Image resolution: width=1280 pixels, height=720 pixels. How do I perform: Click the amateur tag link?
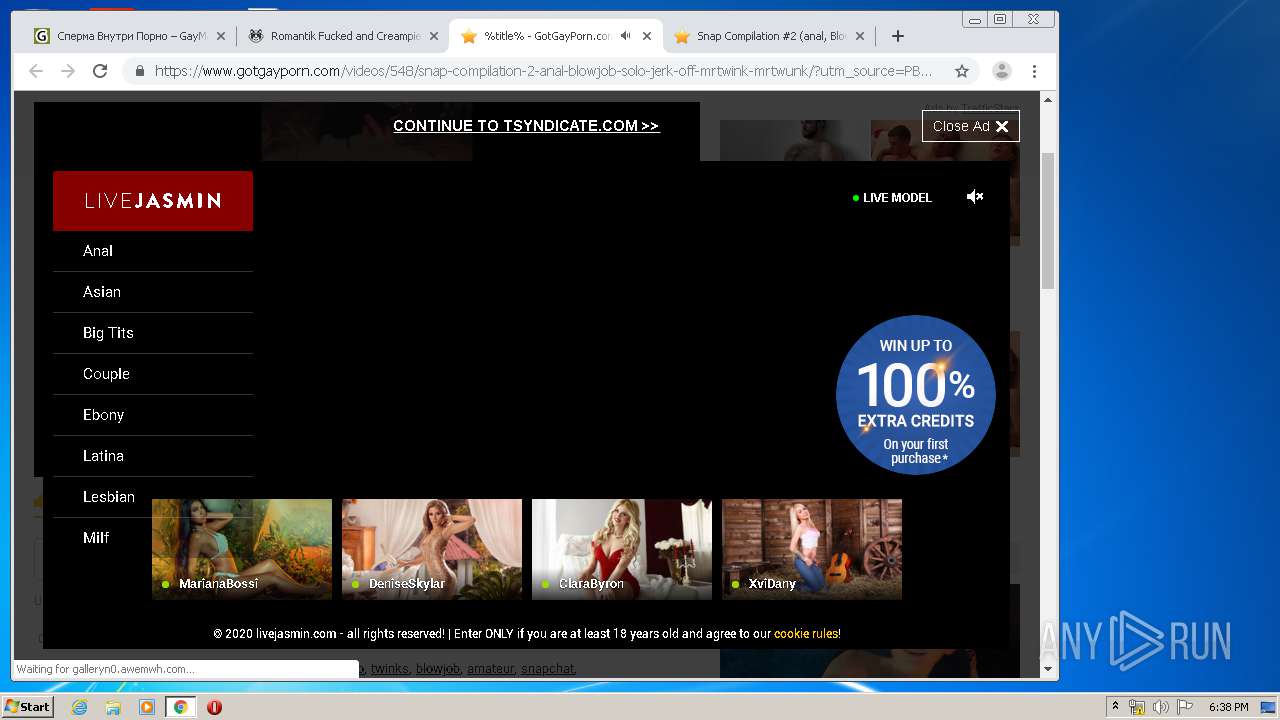(x=490, y=669)
